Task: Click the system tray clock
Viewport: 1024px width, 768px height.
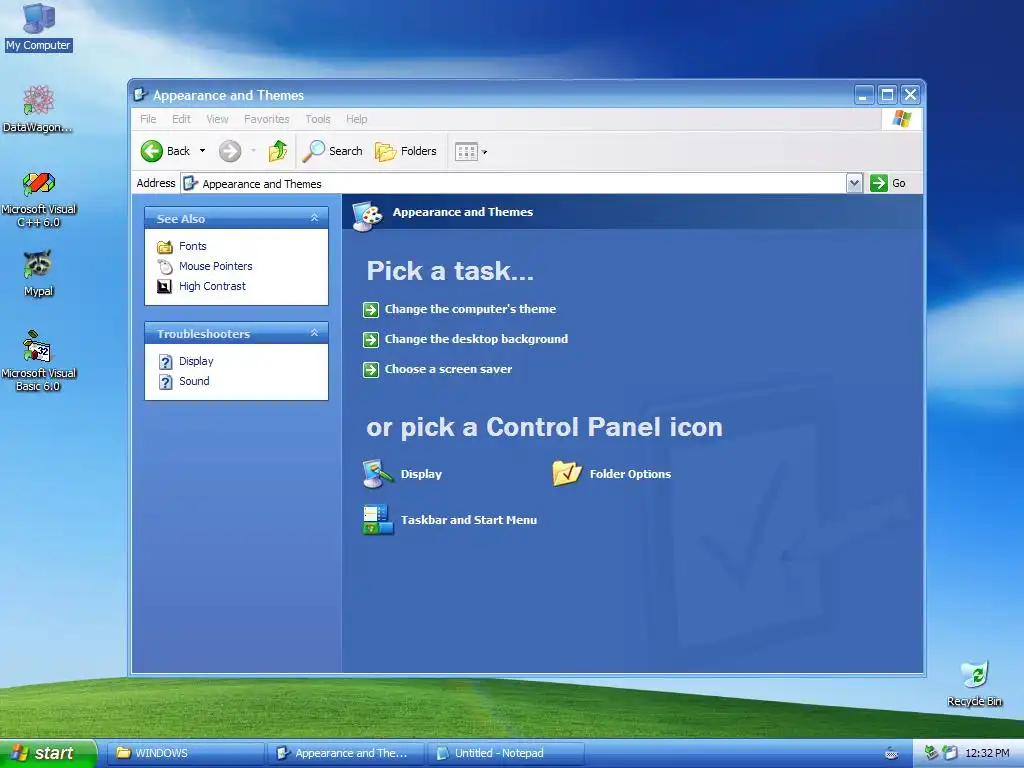Action: [987, 753]
